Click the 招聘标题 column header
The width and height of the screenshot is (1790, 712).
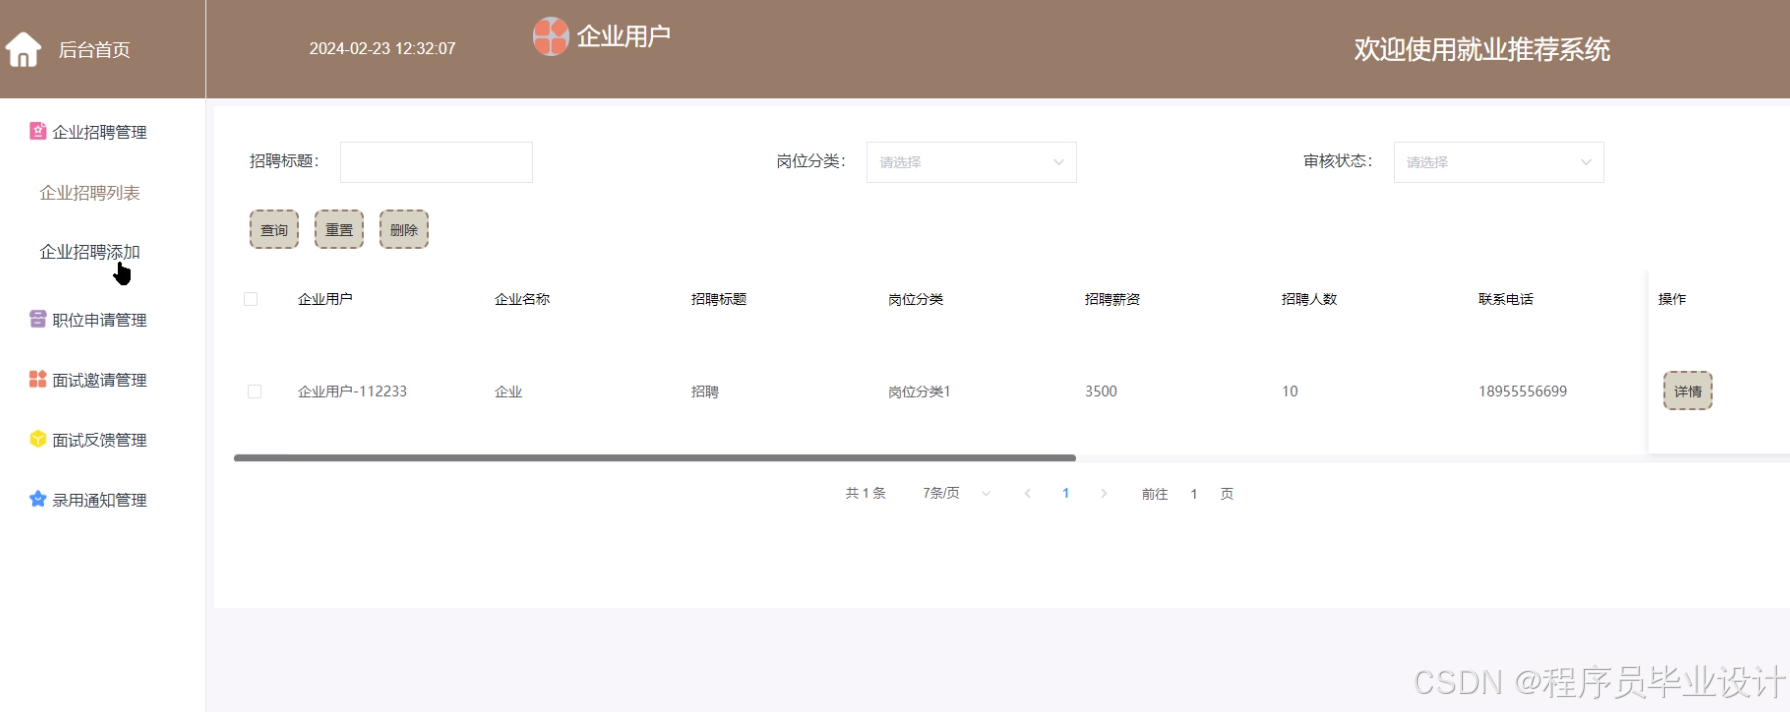pos(719,299)
